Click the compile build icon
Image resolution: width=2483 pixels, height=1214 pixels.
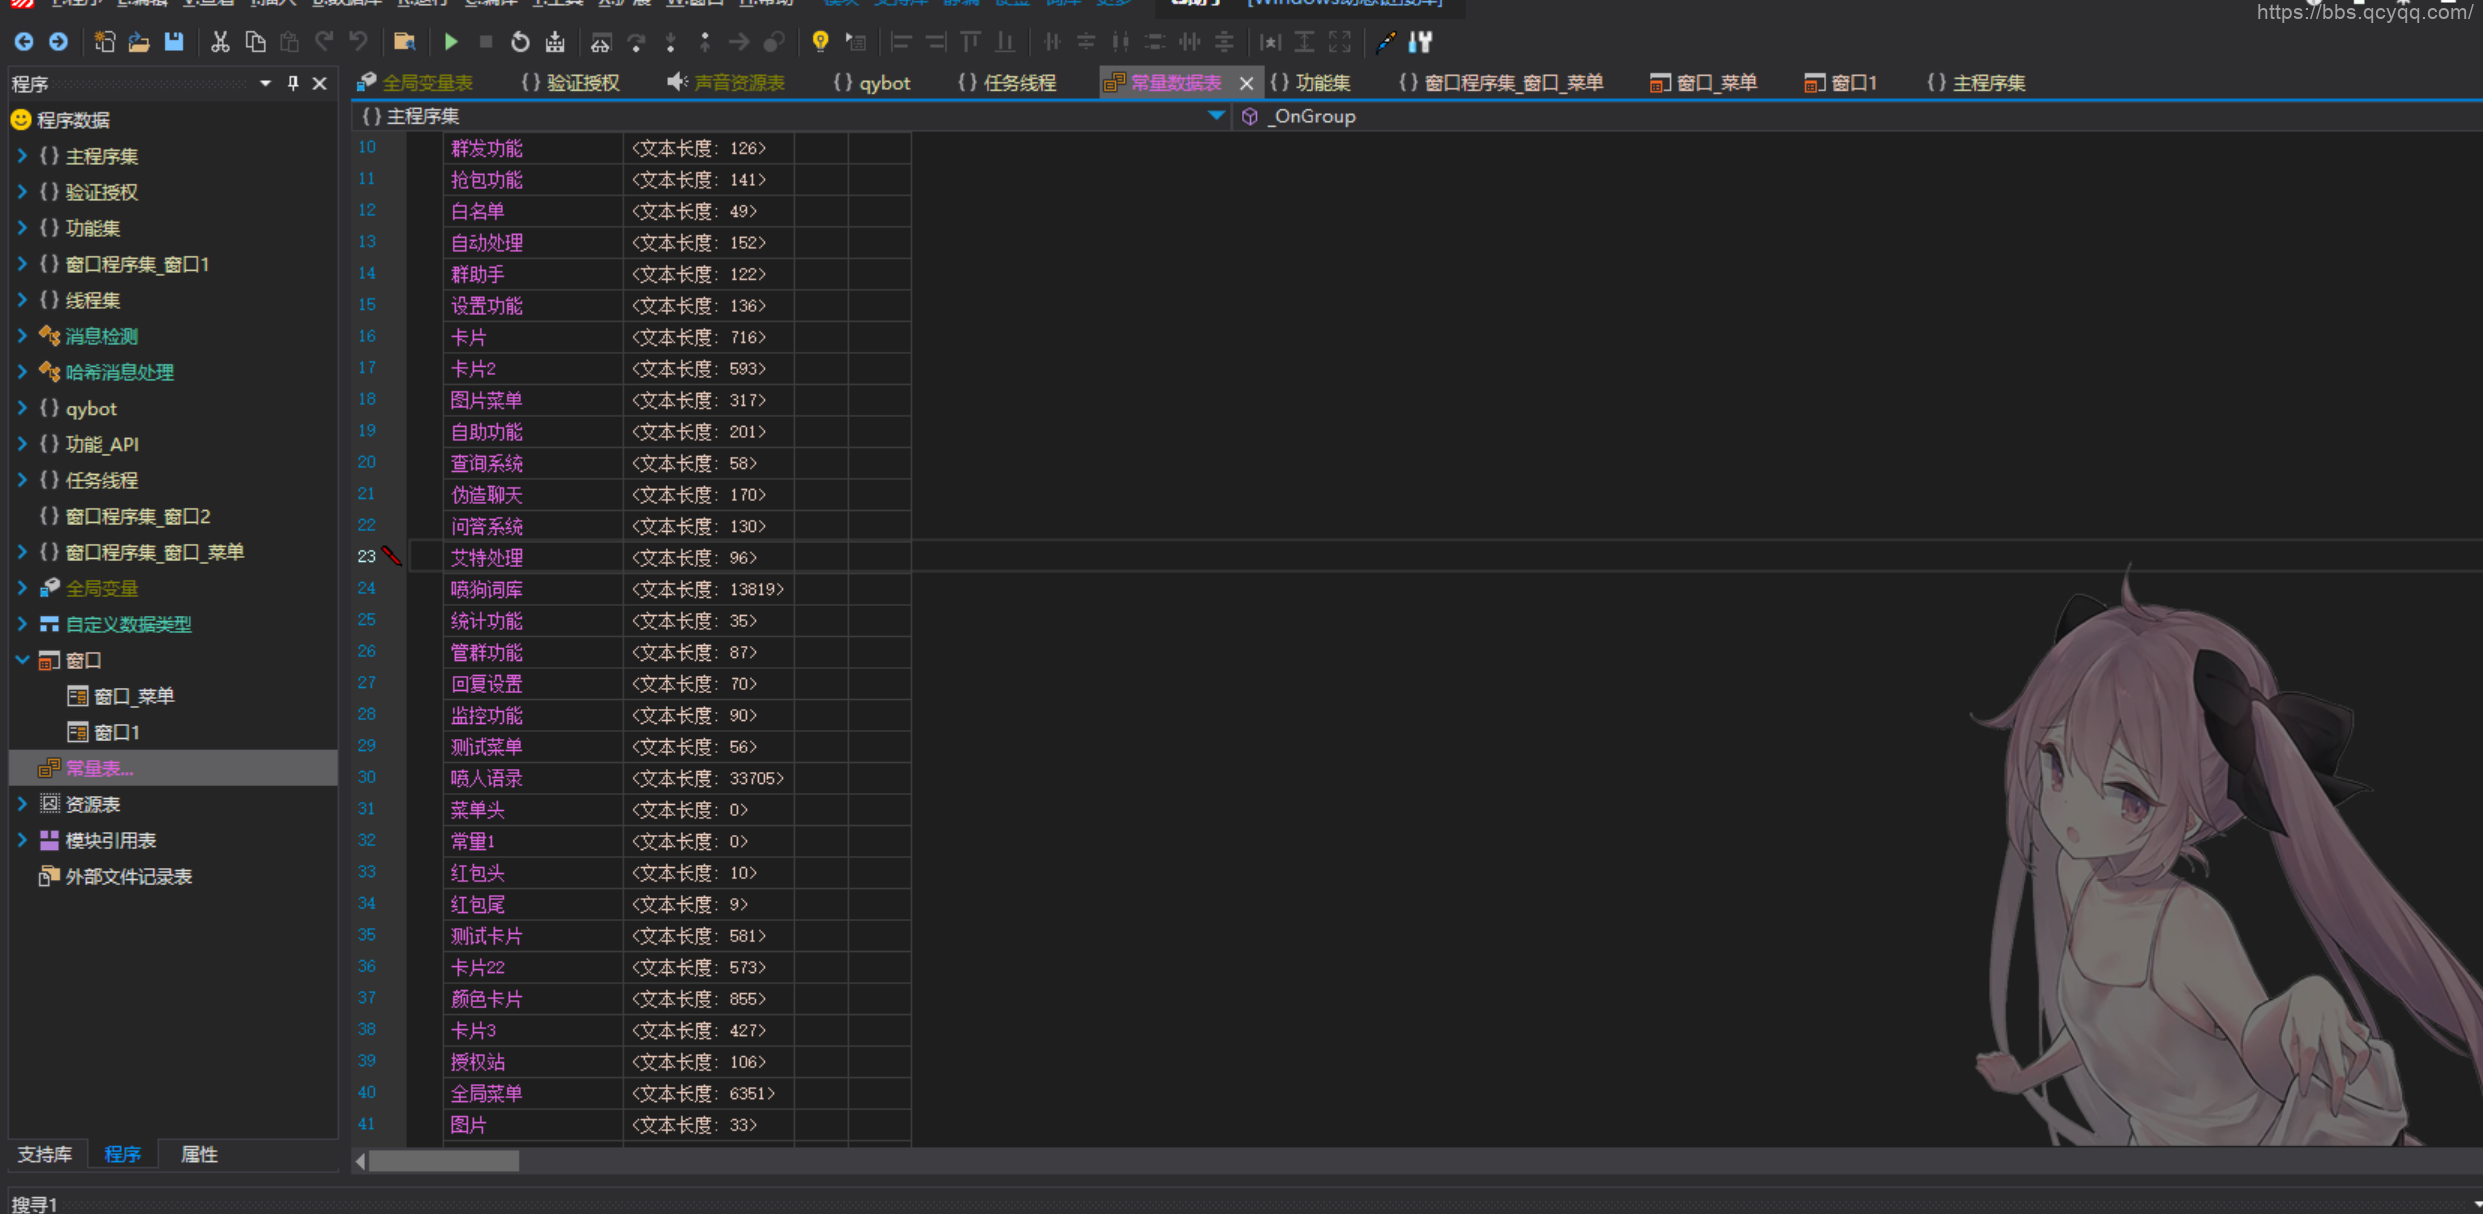555,42
